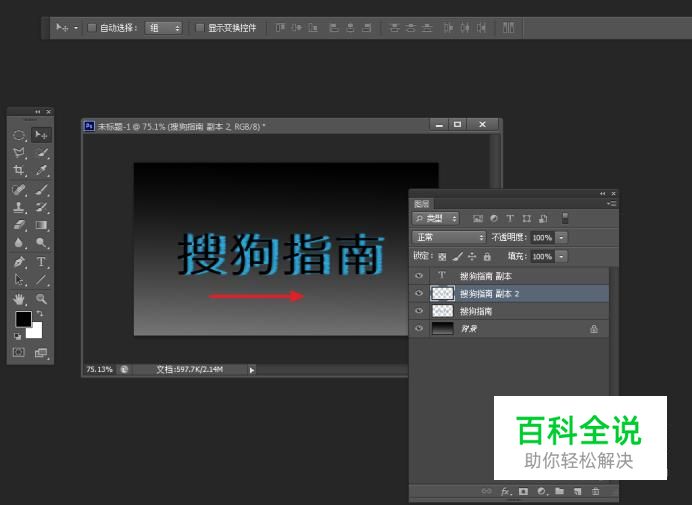The width and height of the screenshot is (692, 505).
Task: Open the 类型 filter dropdown
Action: tap(436, 218)
